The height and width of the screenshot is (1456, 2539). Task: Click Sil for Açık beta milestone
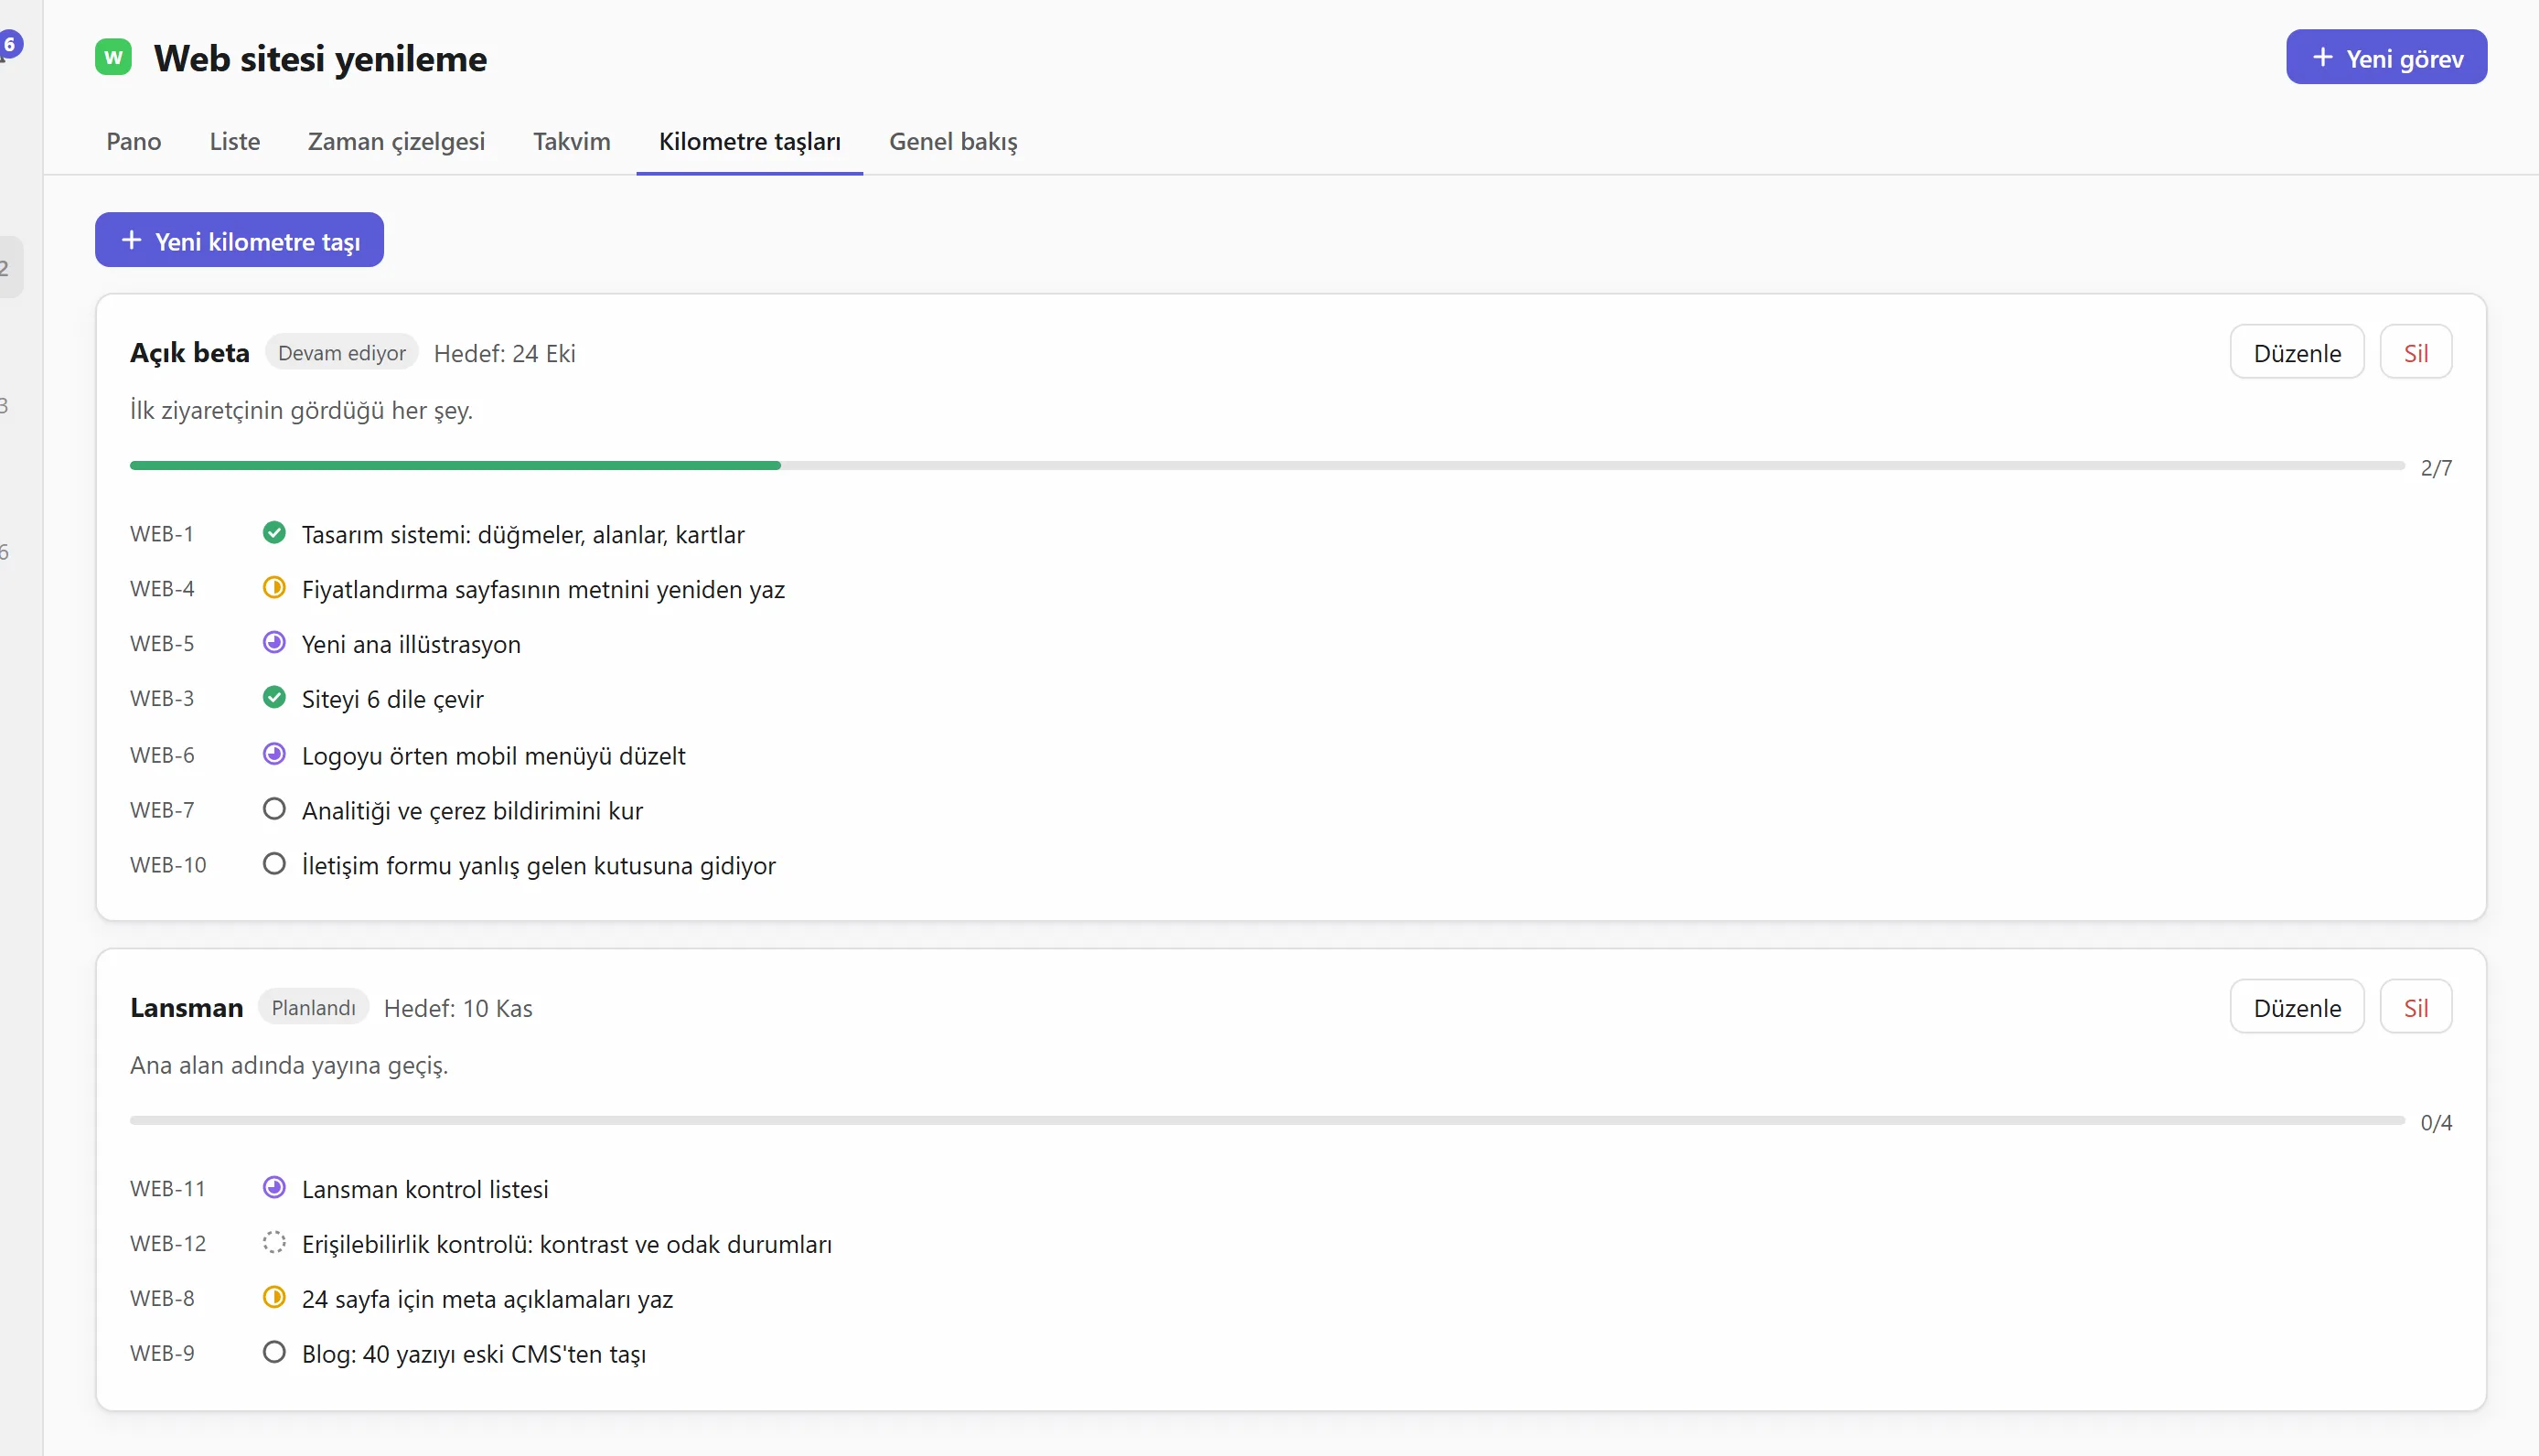(x=2416, y=353)
